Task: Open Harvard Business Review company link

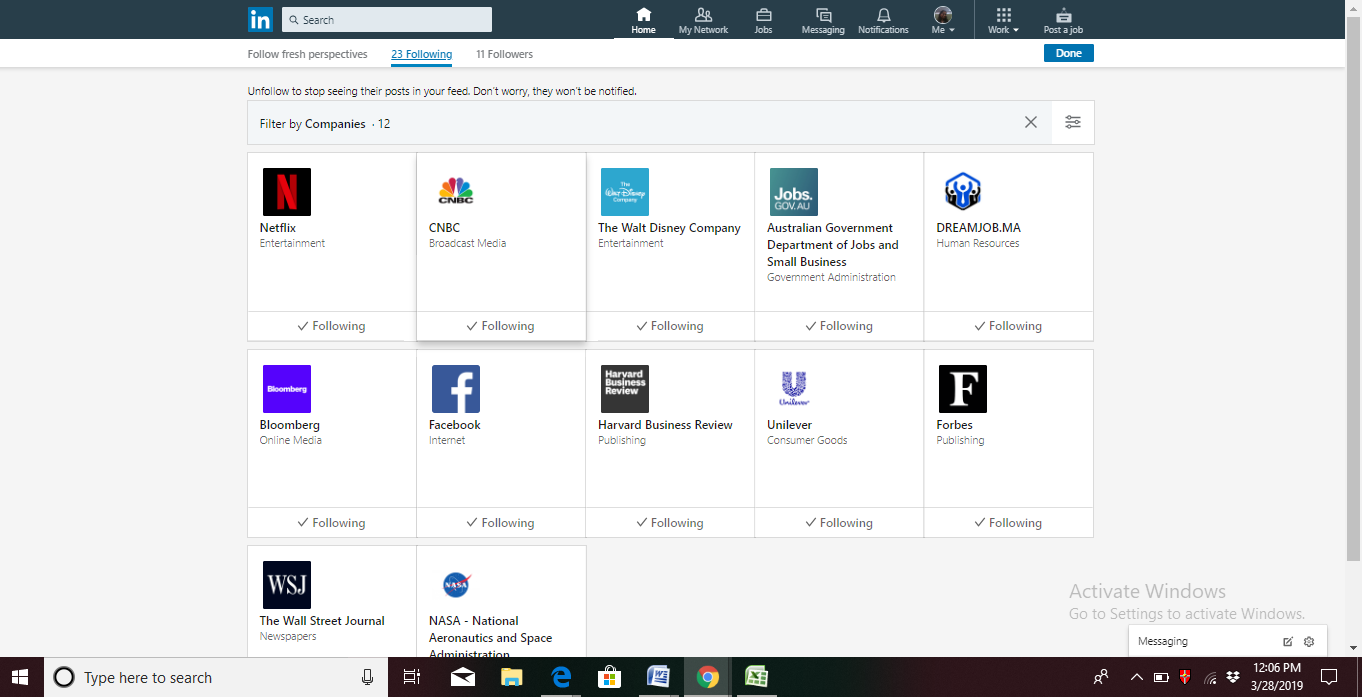Action: coord(665,425)
